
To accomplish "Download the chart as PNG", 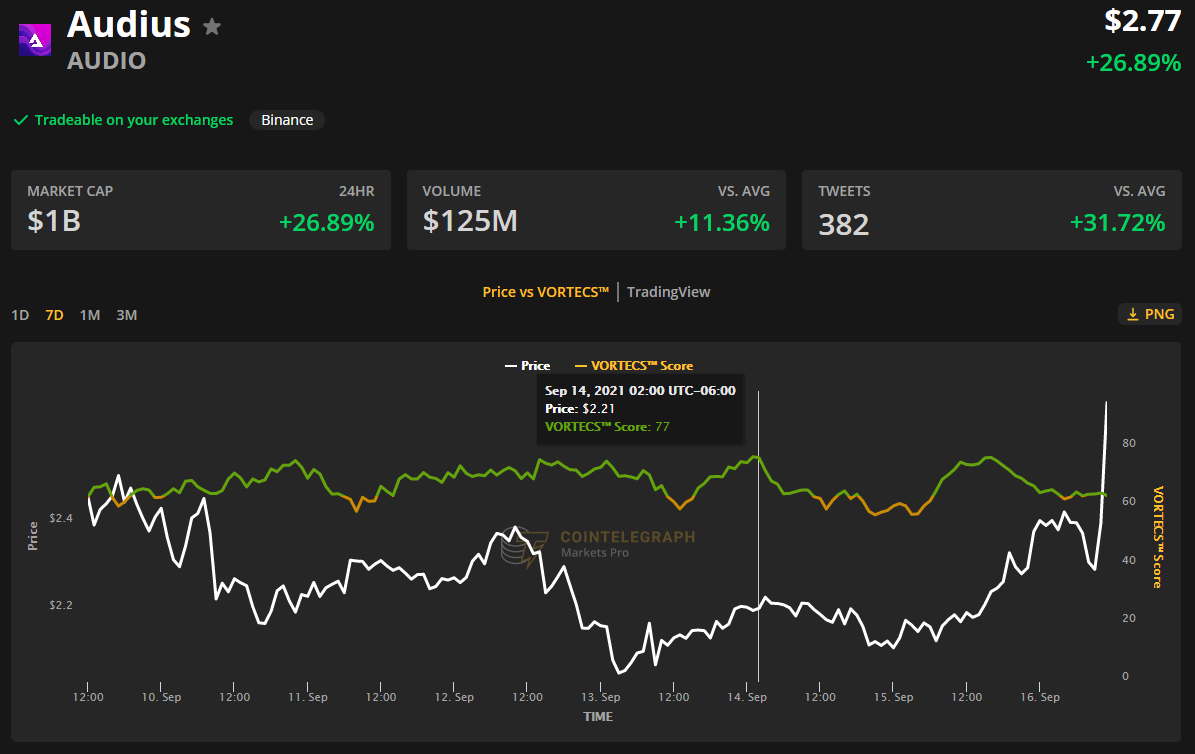I will 1149,314.
